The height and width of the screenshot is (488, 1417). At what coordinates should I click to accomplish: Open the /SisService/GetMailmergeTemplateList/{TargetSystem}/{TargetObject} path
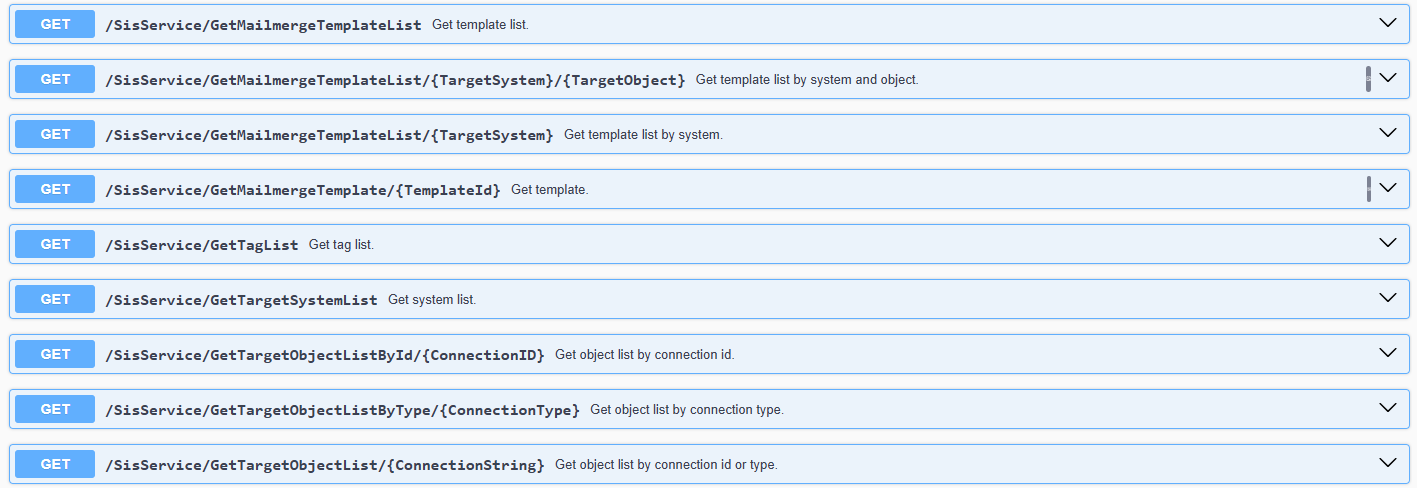click(x=395, y=80)
